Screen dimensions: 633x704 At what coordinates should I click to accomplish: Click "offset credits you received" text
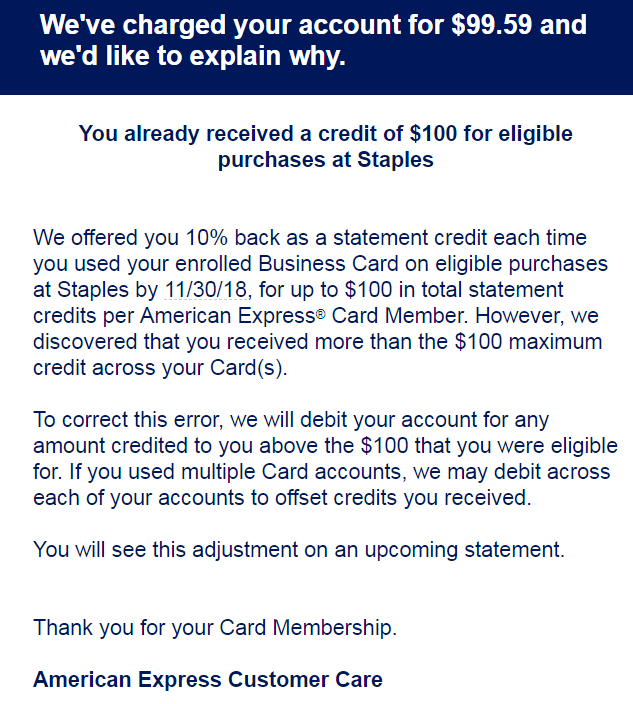[x=403, y=498]
